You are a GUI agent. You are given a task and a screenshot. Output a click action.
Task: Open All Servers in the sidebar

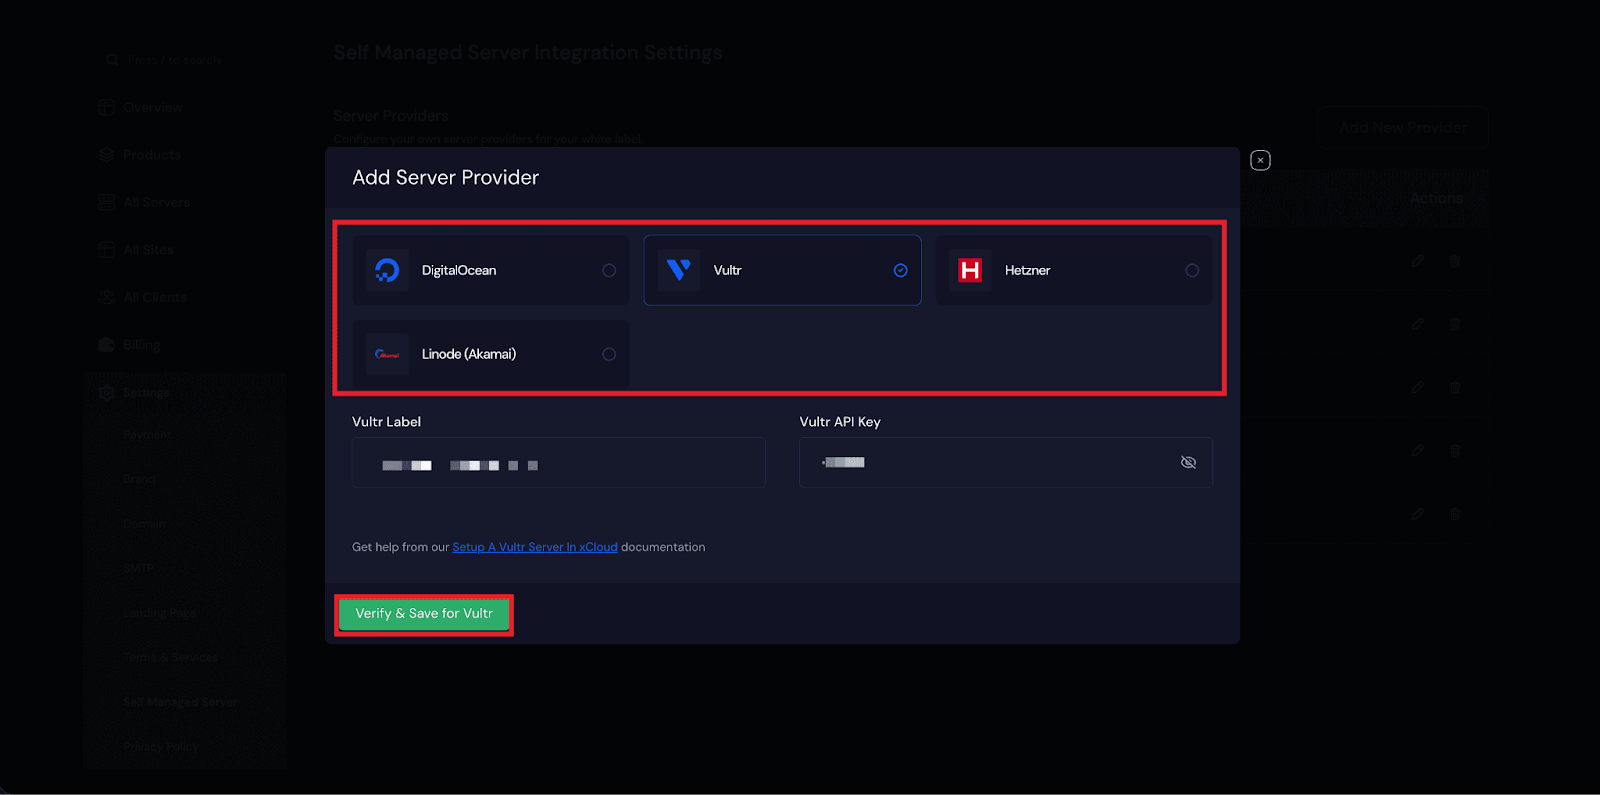click(x=156, y=202)
